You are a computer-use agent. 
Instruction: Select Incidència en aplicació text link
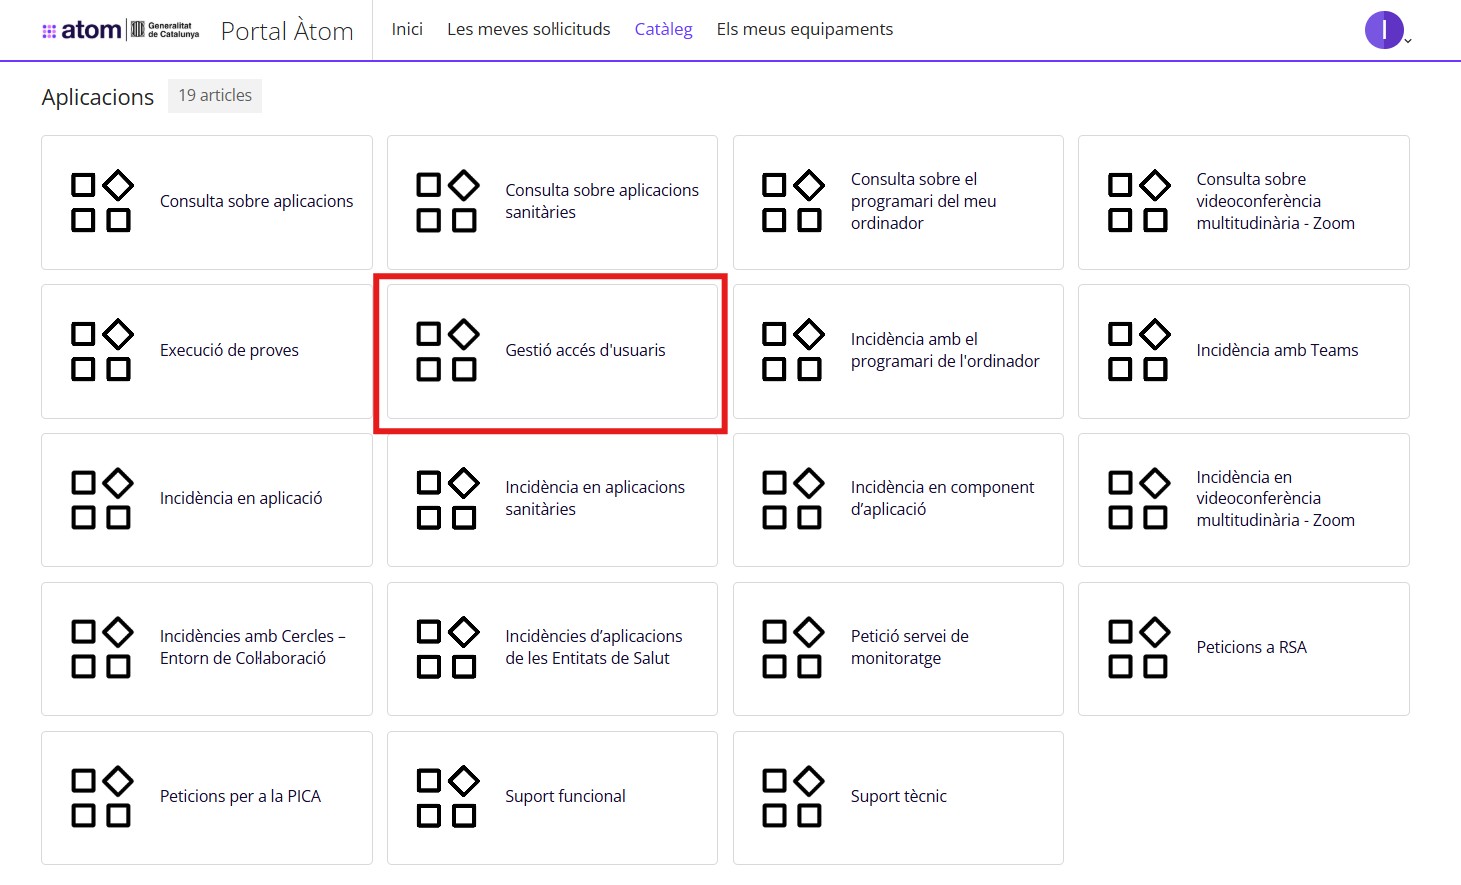pyautogui.click(x=241, y=498)
